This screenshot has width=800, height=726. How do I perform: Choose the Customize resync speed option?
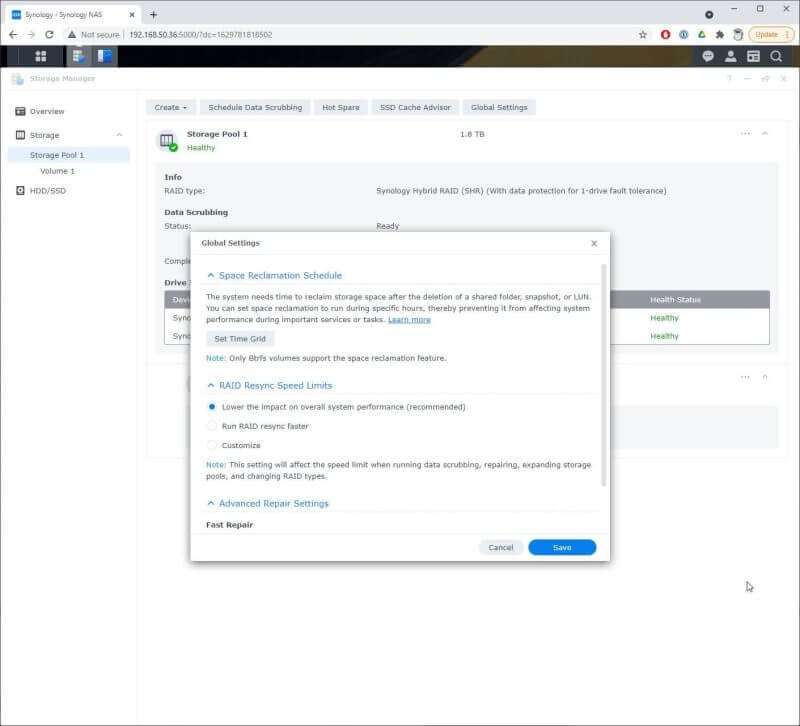[x=211, y=445]
